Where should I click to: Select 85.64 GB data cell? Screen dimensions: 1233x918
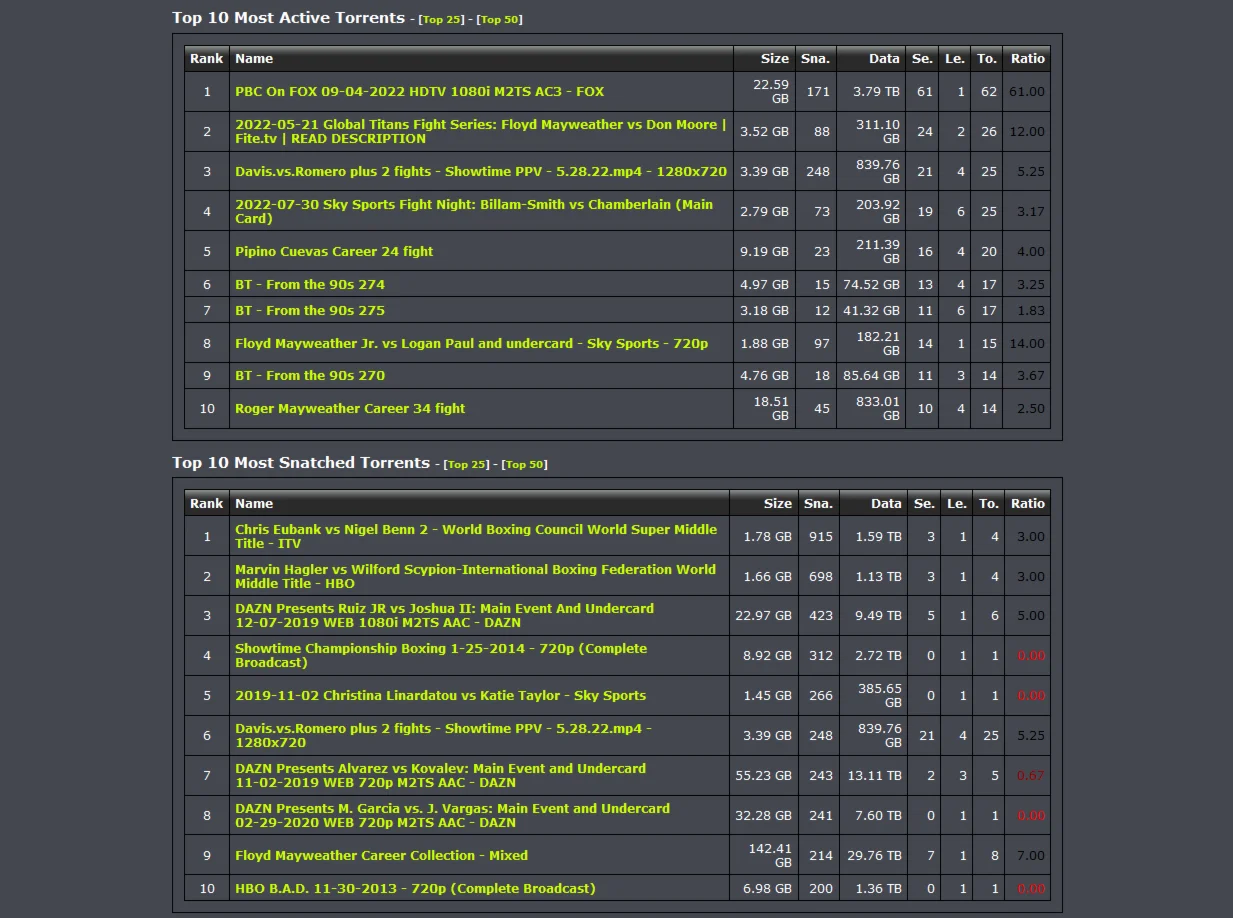(x=871, y=375)
